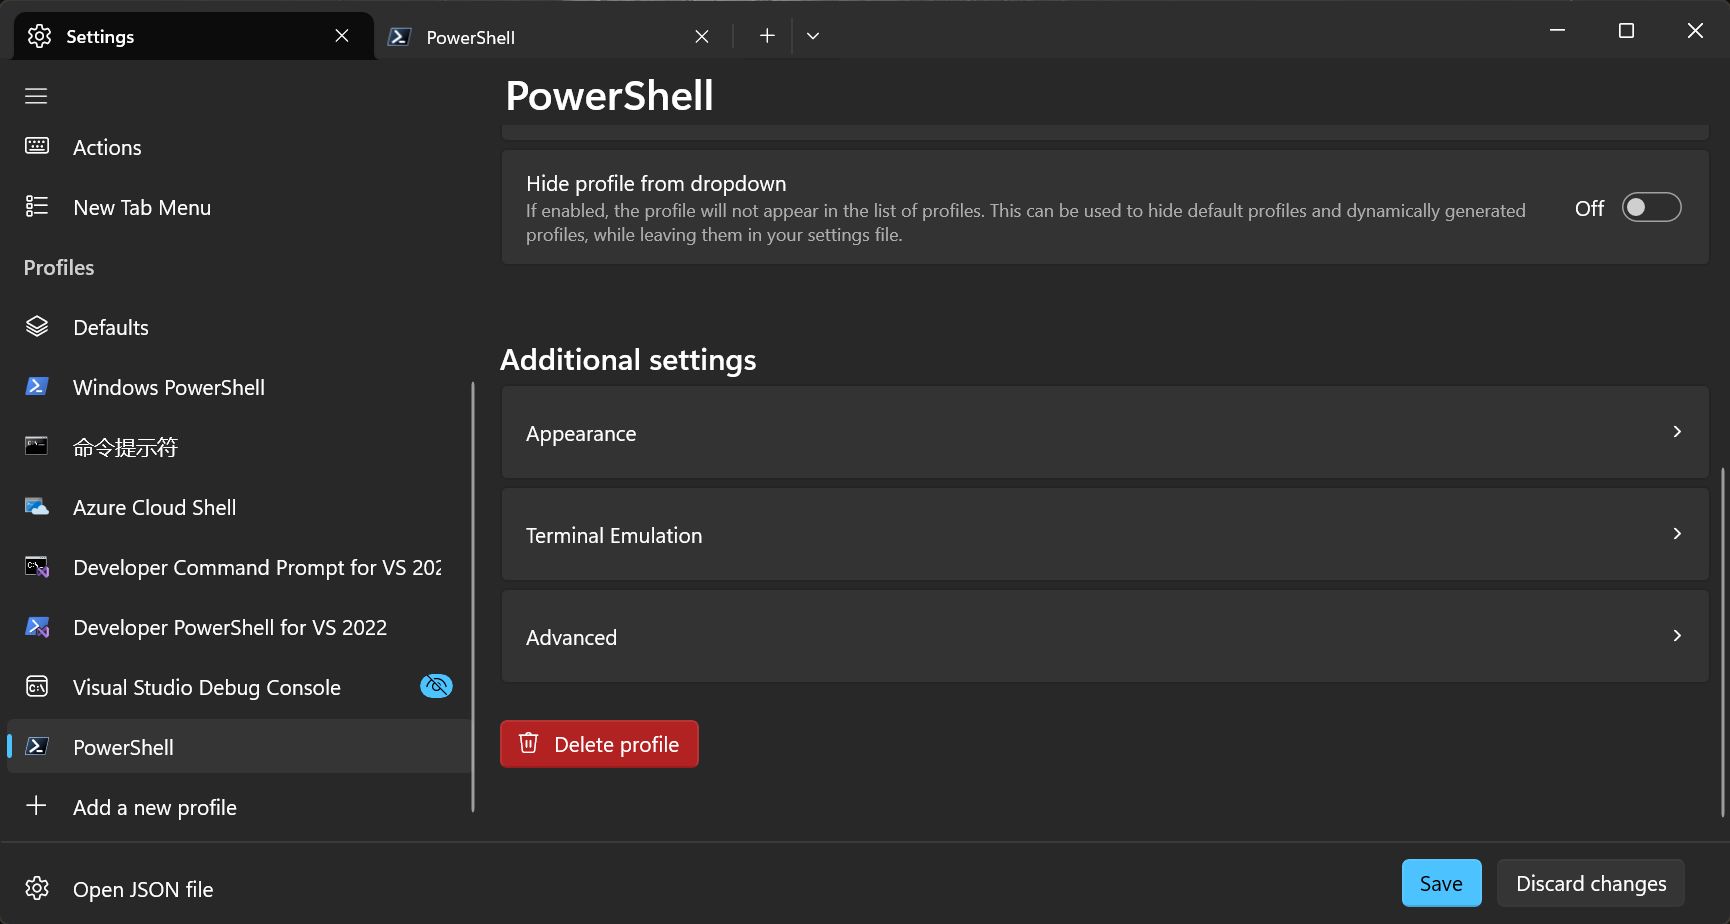Viewport: 1730px width, 924px height.
Task: Click the Developer PowerShell for VS 2022 icon
Action: (37, 627)
